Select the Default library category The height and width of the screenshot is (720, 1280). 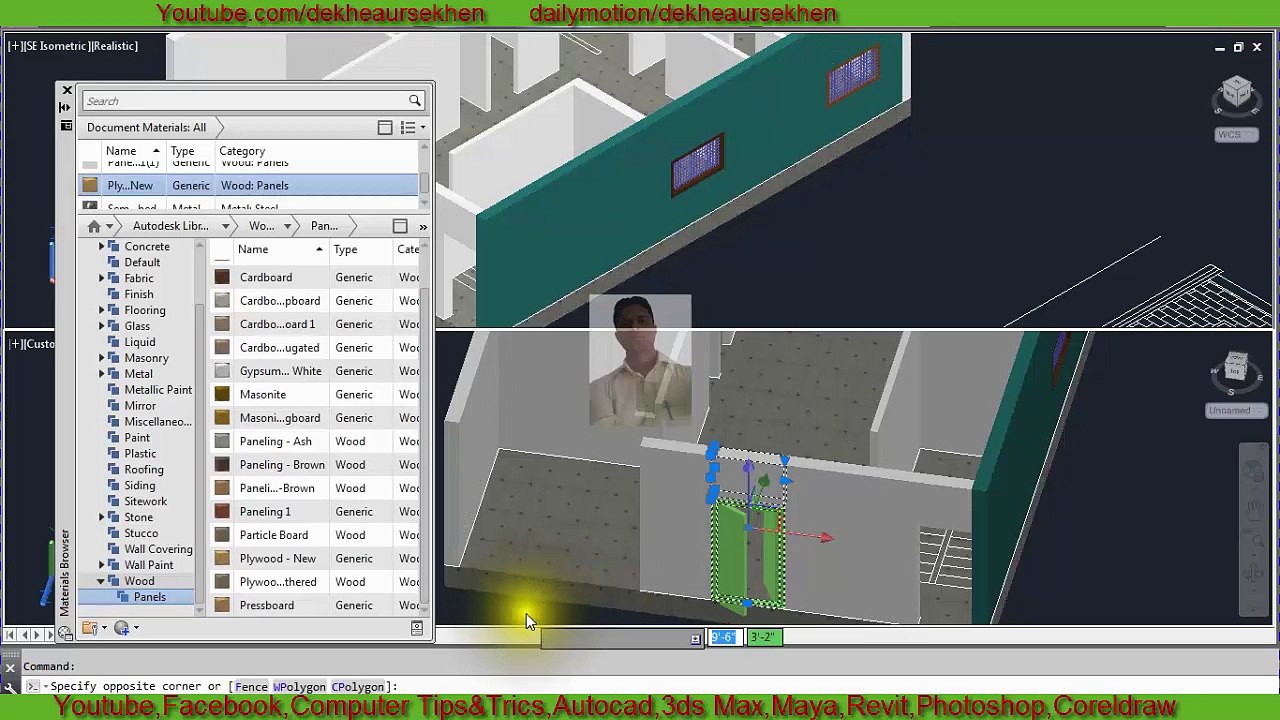(142, 262)
